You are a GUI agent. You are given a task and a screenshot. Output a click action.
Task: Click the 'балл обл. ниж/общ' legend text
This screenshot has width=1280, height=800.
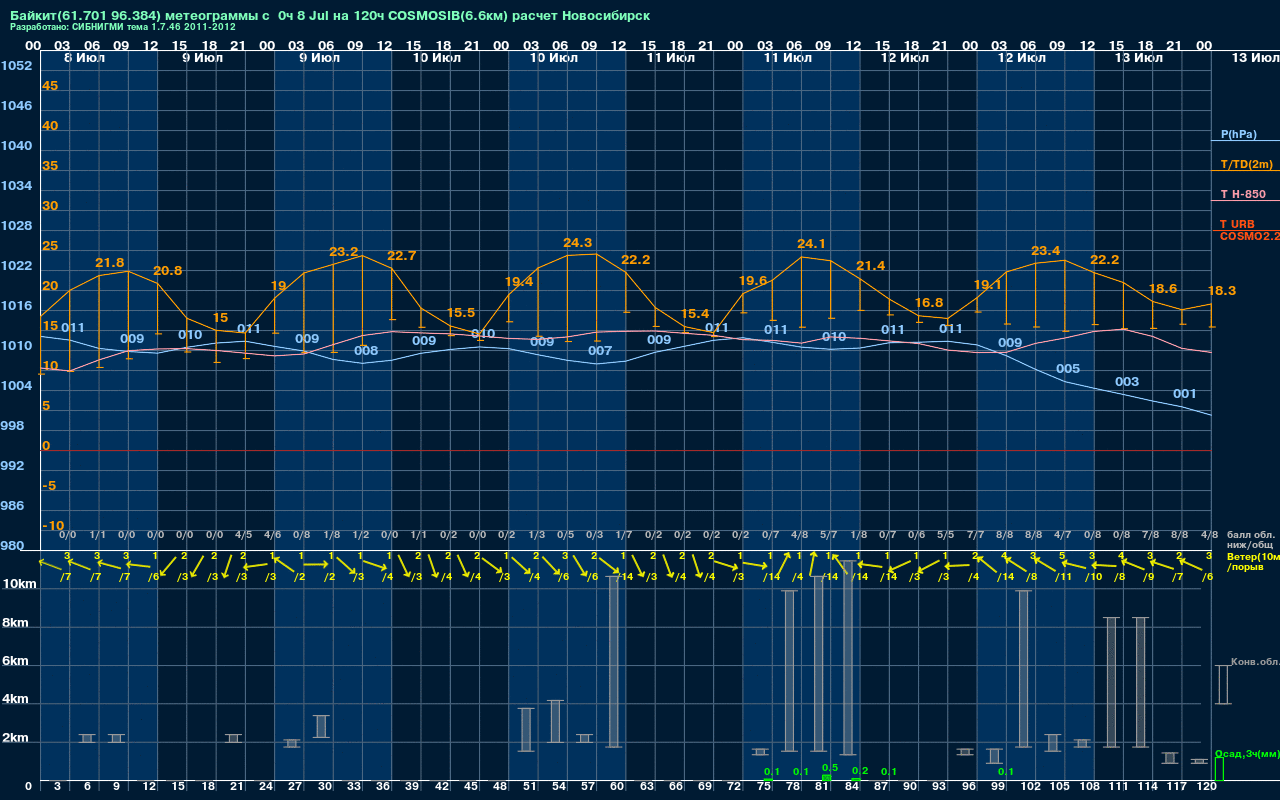click(1253, 540)
